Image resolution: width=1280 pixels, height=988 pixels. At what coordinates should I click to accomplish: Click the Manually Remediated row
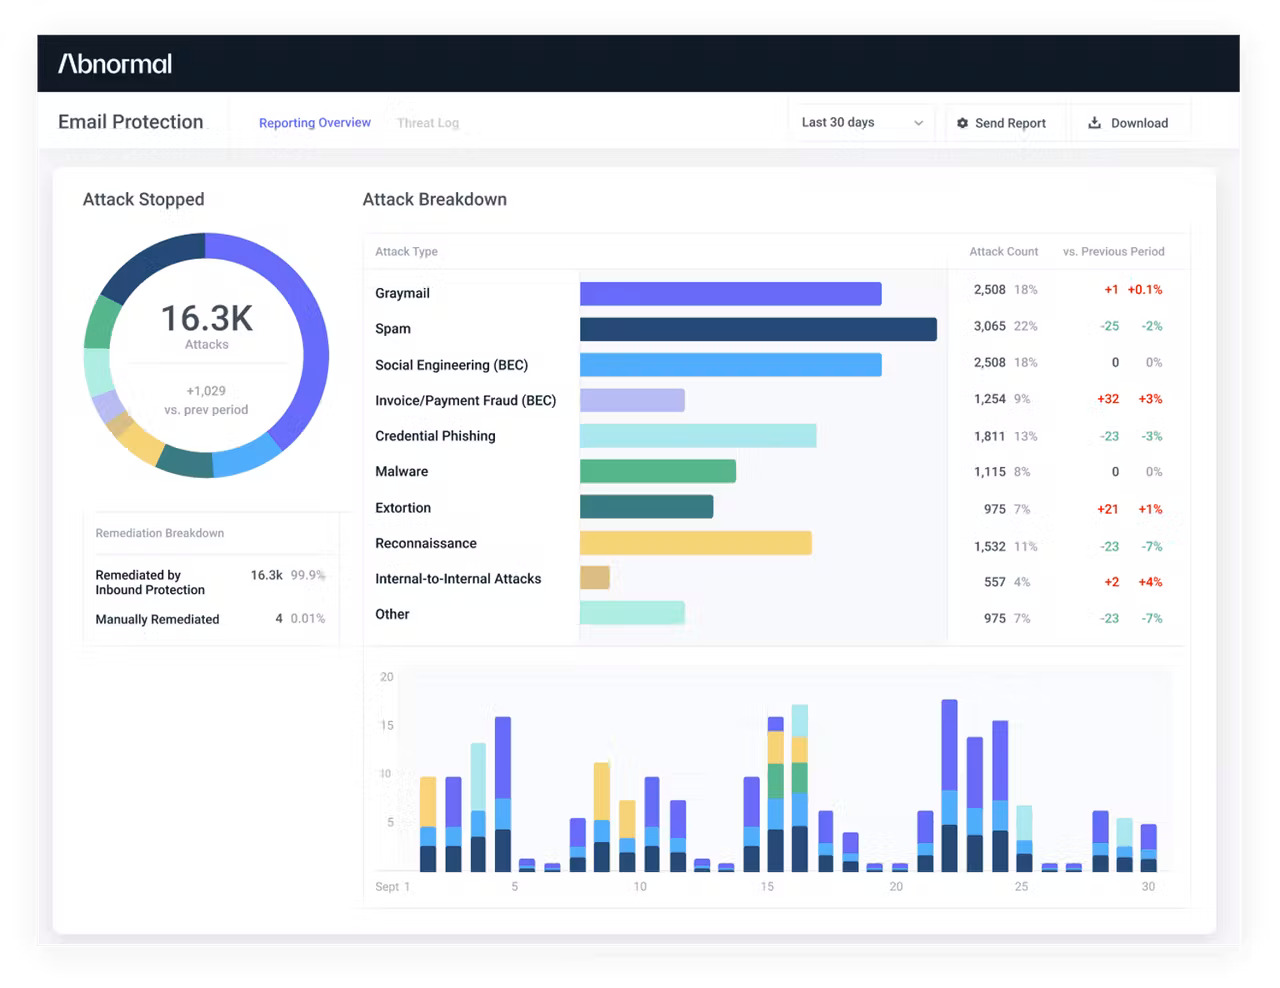point(157,619)
